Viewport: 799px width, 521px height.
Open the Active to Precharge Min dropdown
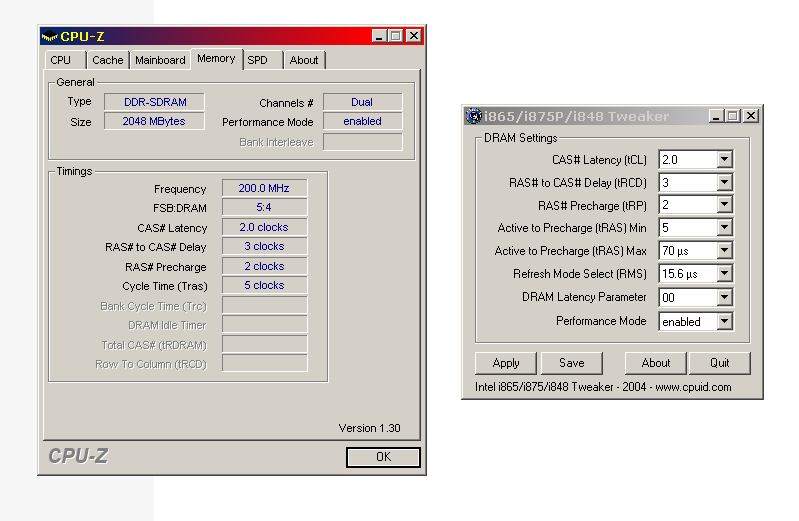coord(724,227)
